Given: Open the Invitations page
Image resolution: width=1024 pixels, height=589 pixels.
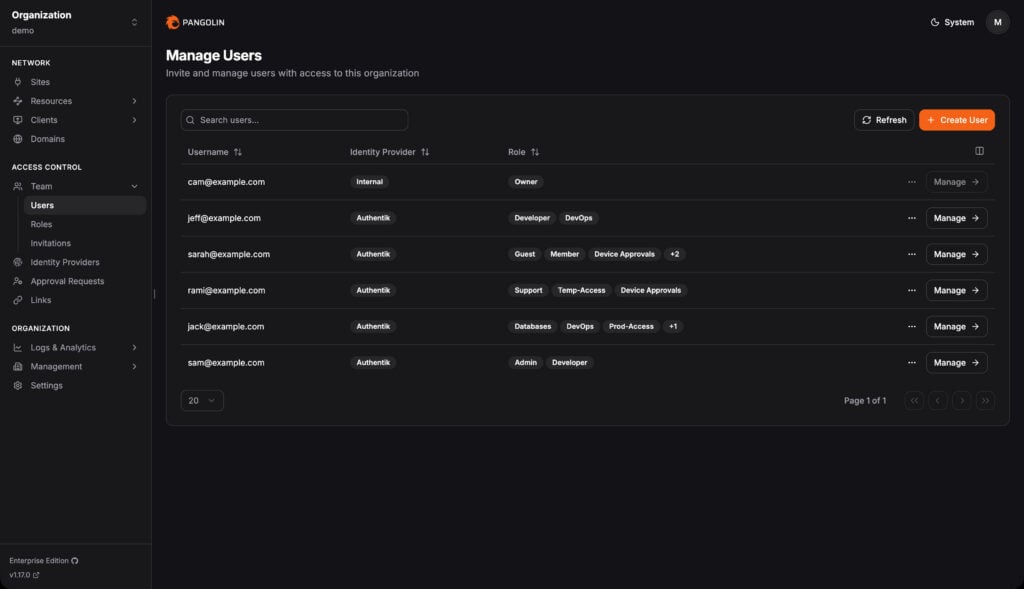Looking at the screenshot, I should tap(50, 243).
